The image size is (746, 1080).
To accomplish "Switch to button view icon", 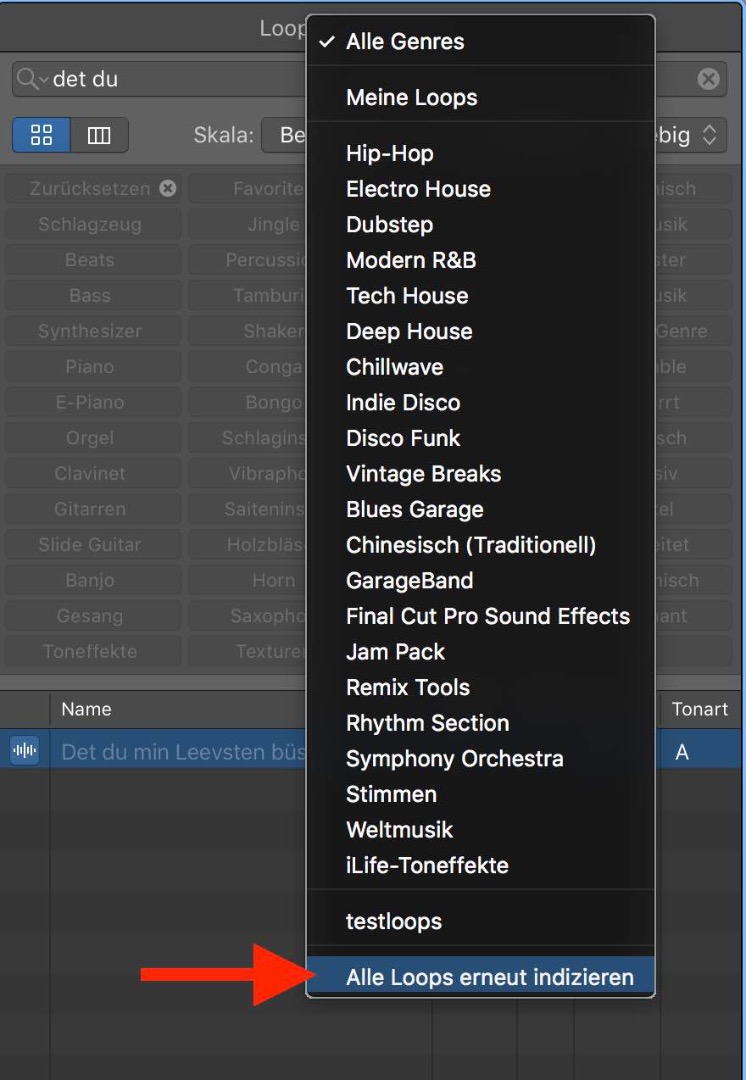I will (41, 135).
